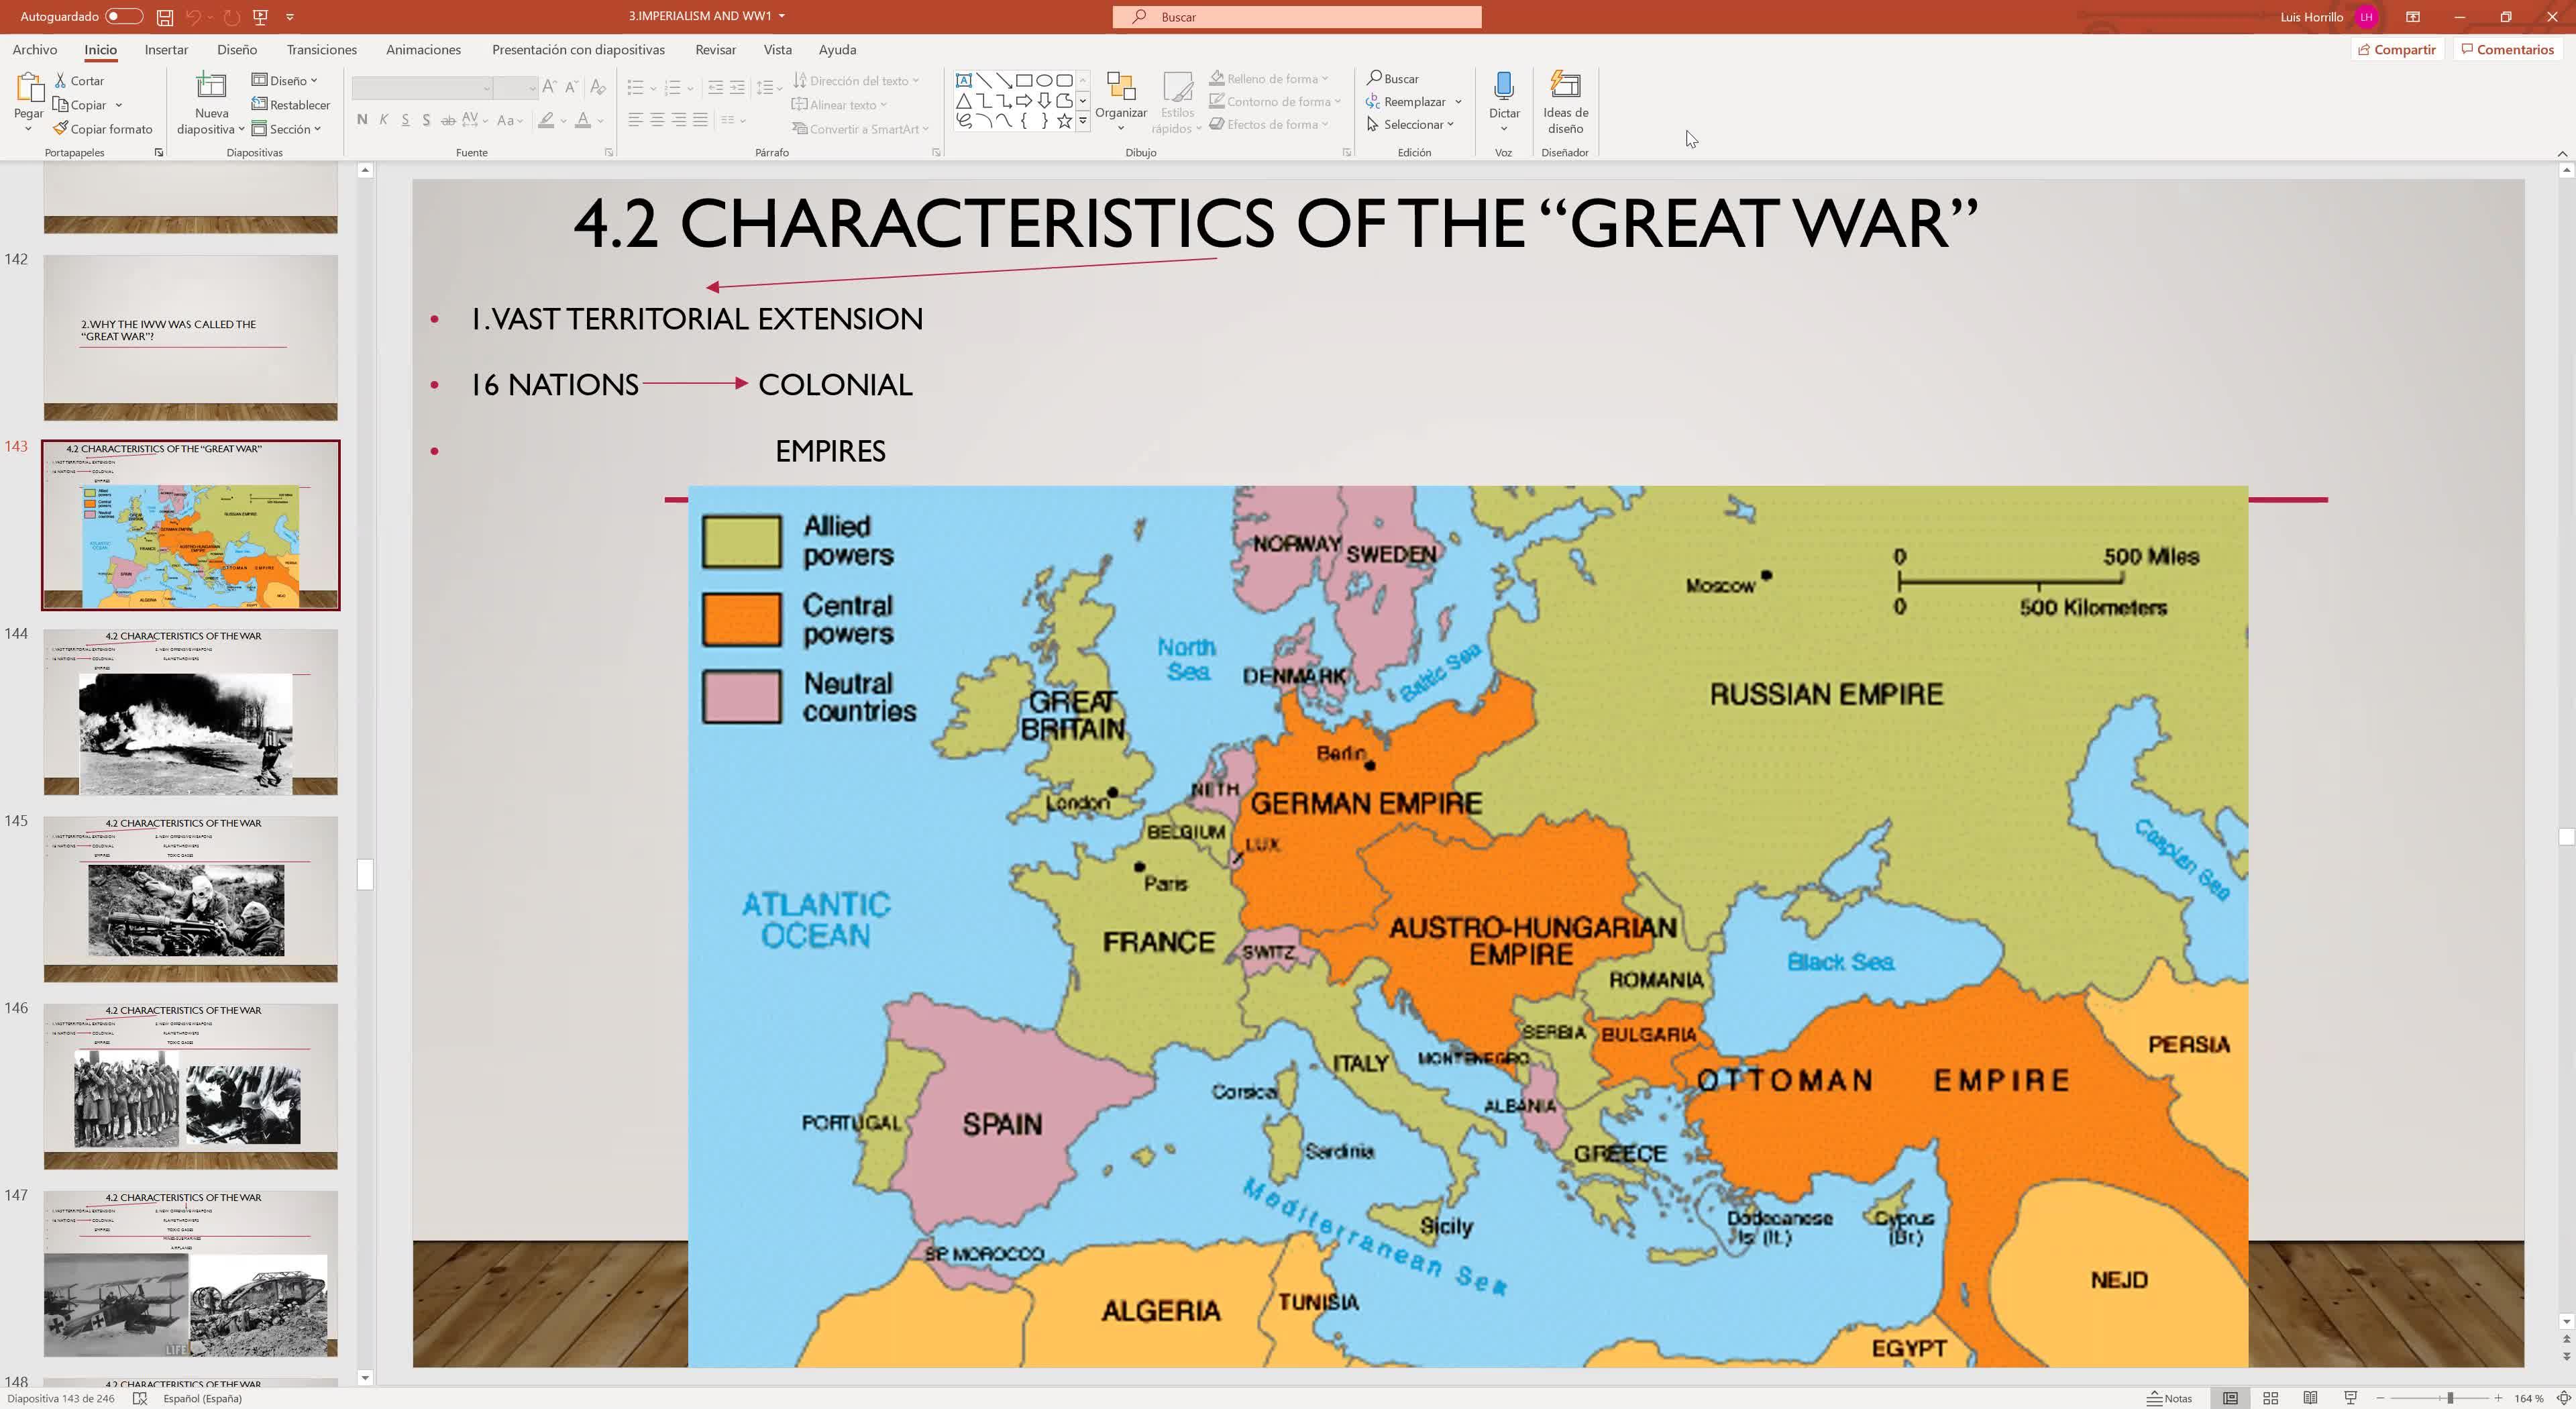Open reading view from status bar
The image size is (2576, 1409).
2310,1398
